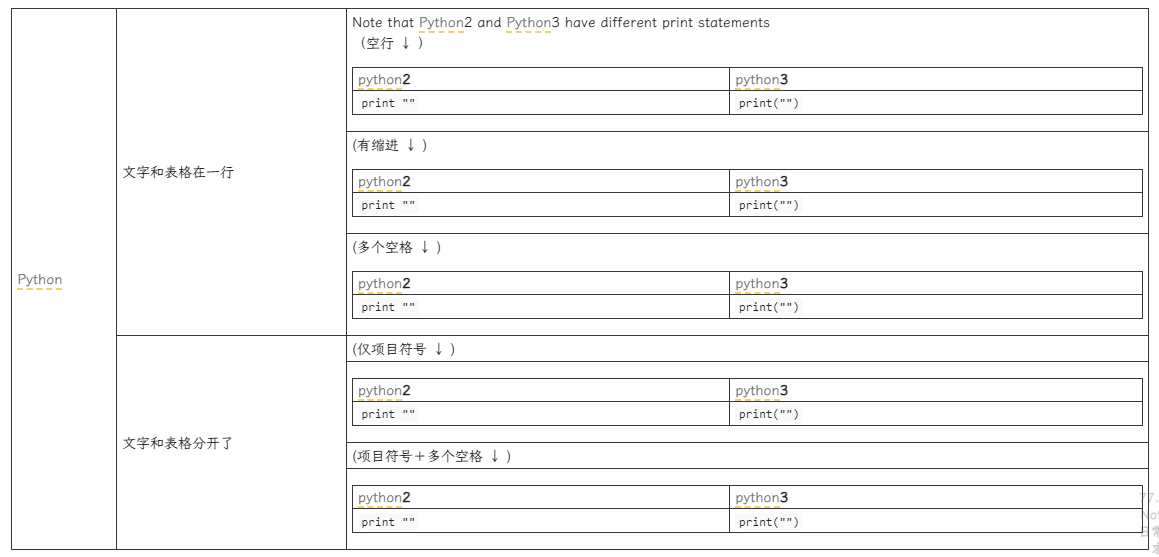Click the word Python3 in the note sentence
This screenshot has width=1159, height=557.
(533, 22)
